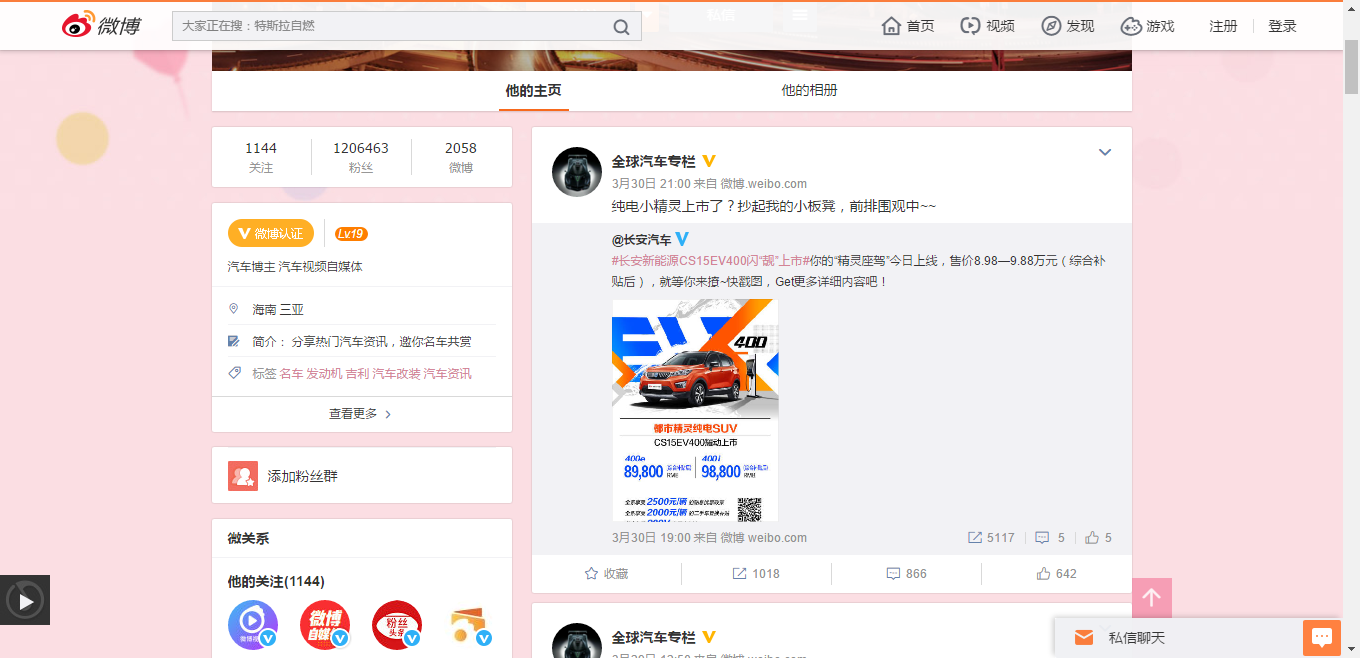Click the 微博认证 verification button
The height and width of the screenshot is (658, 1360).
pyautogui.click(x=271, y=233)
